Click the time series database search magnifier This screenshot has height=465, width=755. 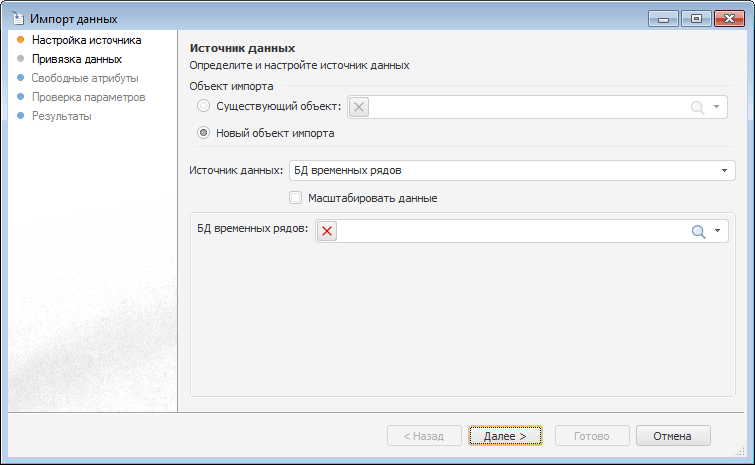(x=699, y=231)
